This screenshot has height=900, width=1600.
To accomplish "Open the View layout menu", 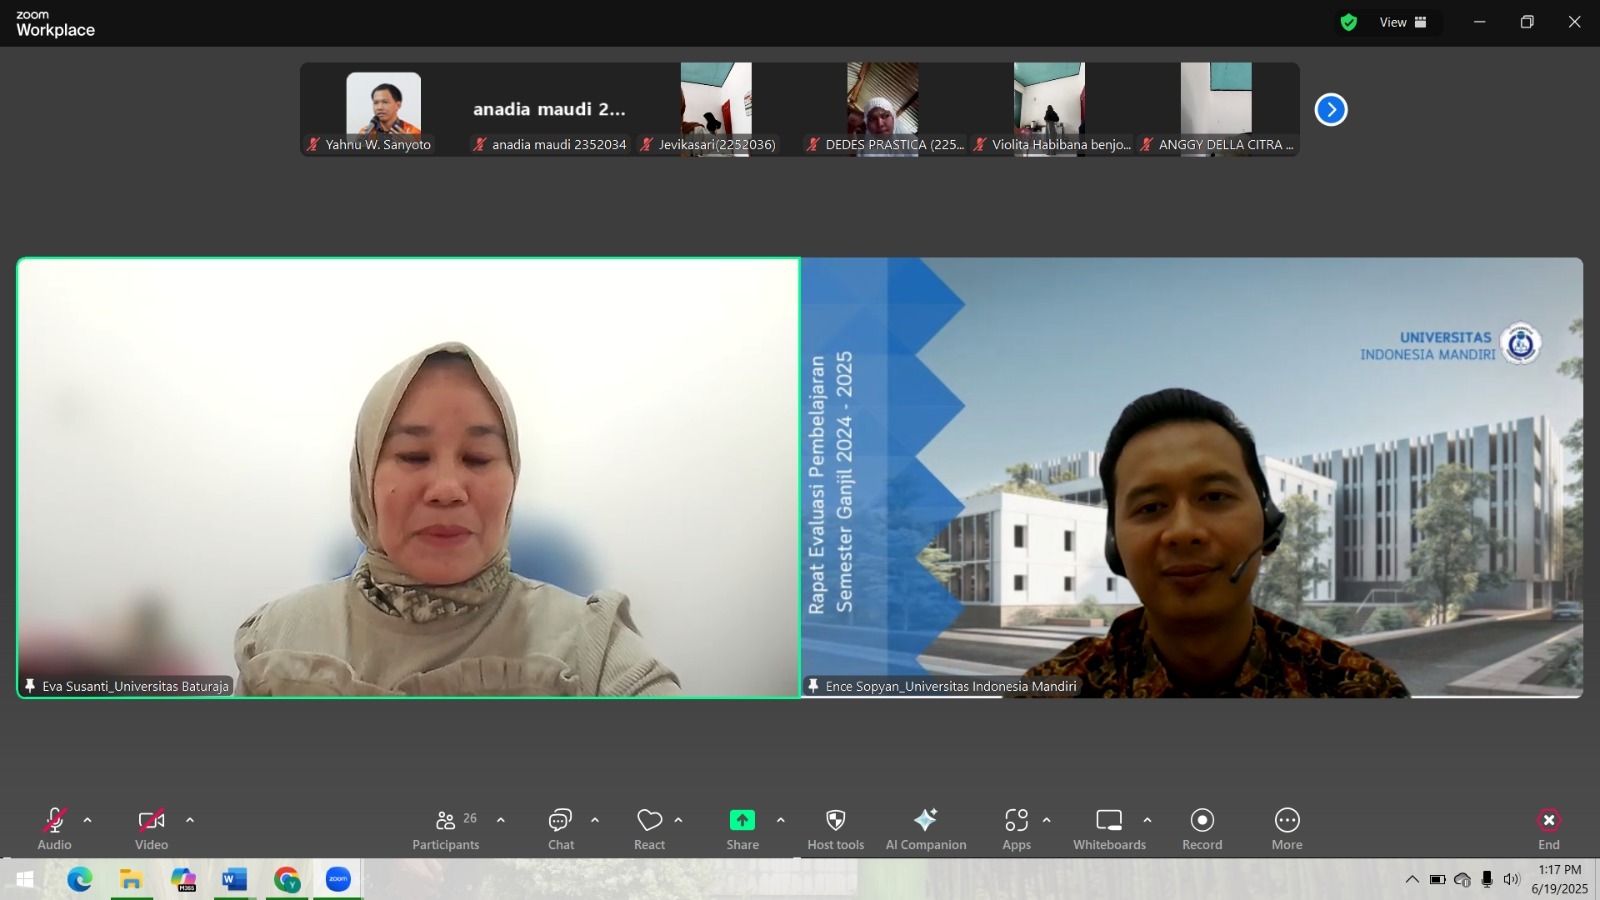I will [1403, 22].
